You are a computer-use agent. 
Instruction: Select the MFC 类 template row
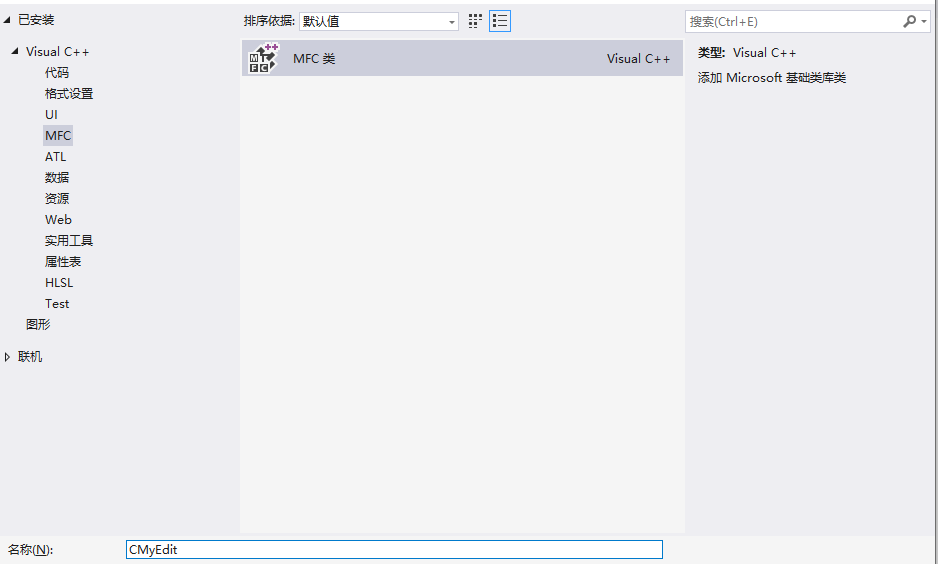click(x=462, y=58)
